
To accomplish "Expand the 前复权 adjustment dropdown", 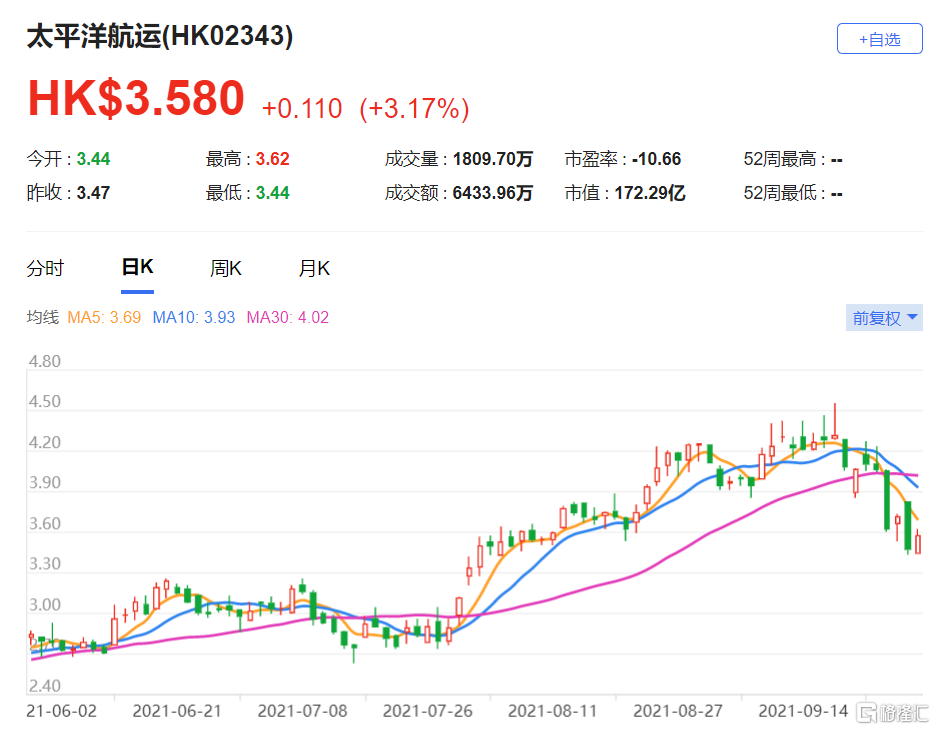I will click(884, 317).
